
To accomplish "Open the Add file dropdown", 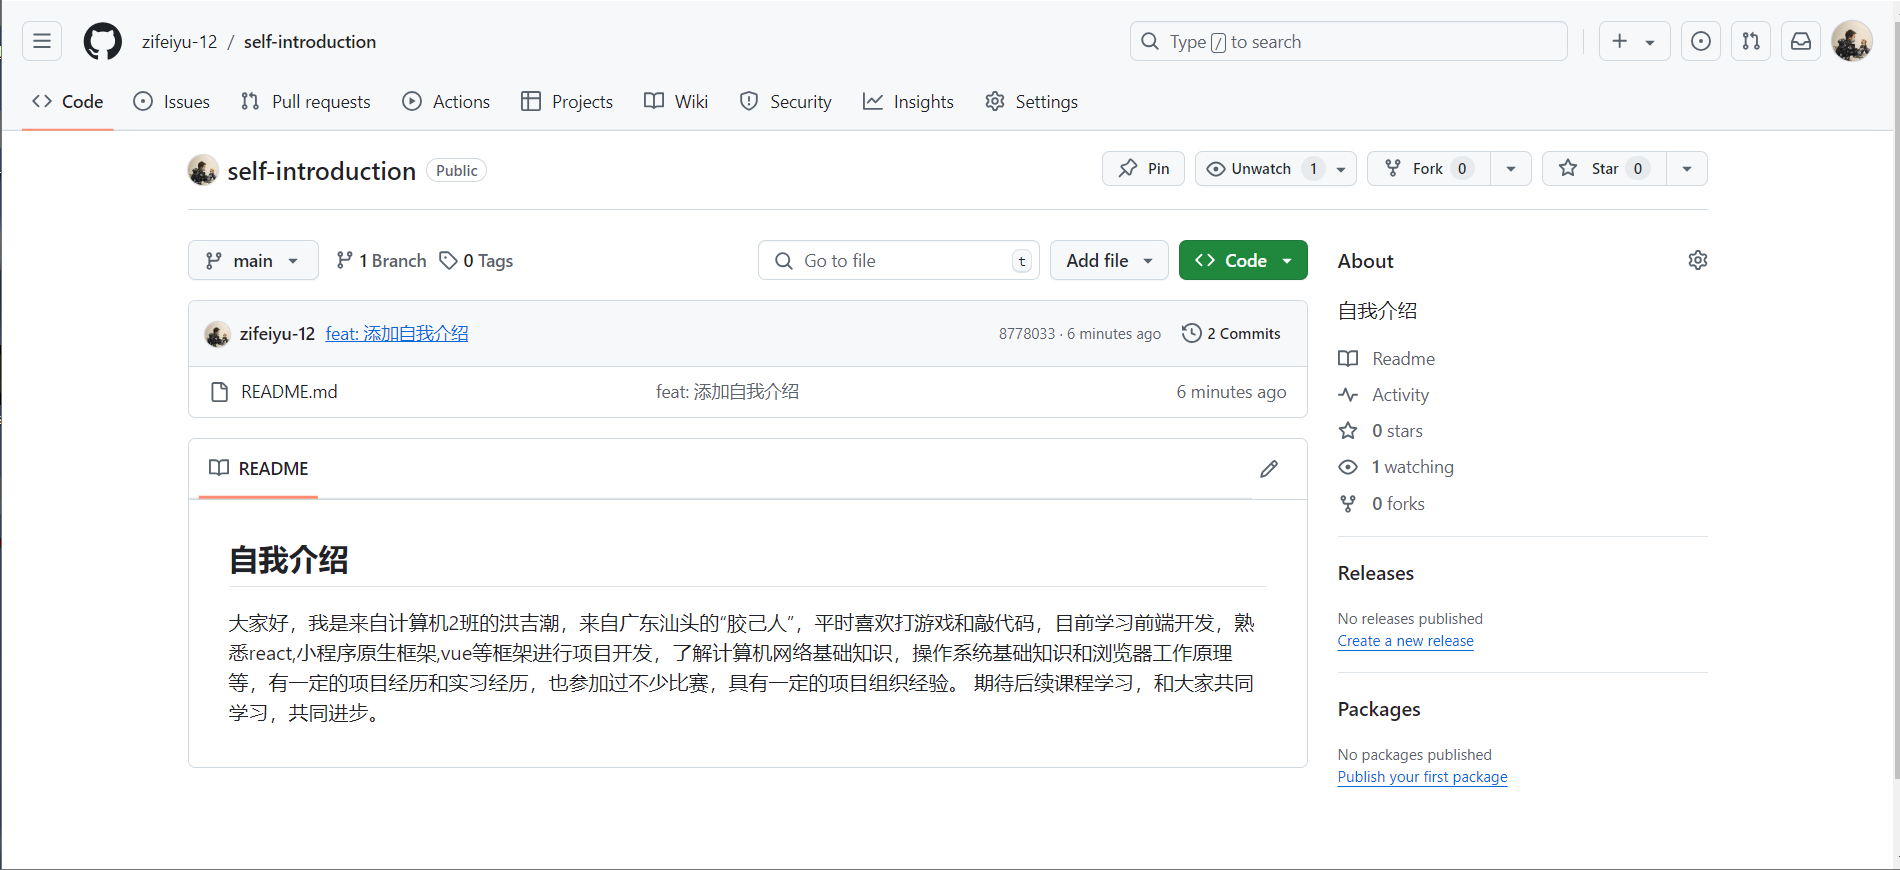I will [x=1109, y=260].
